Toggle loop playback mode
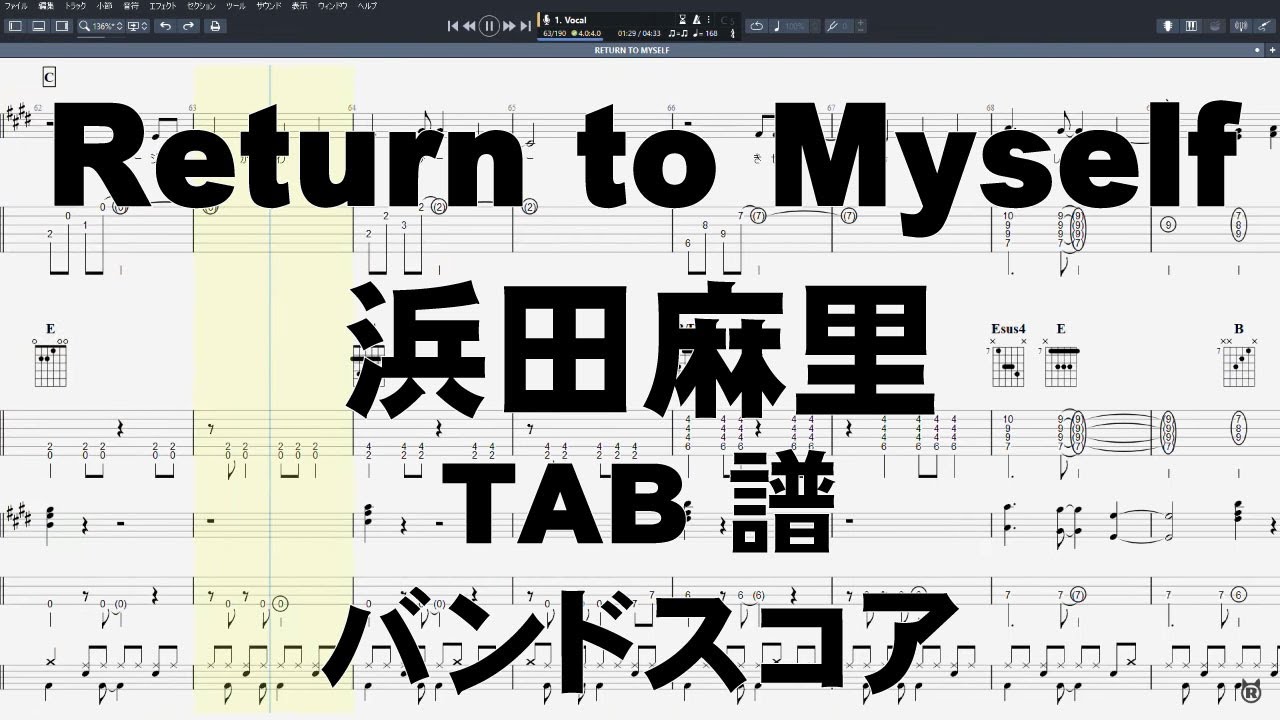Viewport: 1280px width, 720px height. [x=757, y=26]
